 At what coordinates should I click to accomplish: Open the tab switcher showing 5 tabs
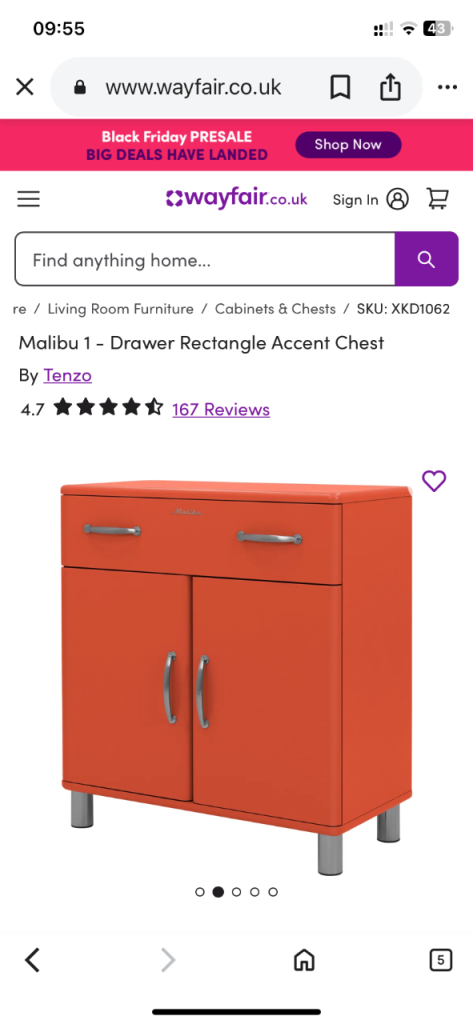click(440, 959)
